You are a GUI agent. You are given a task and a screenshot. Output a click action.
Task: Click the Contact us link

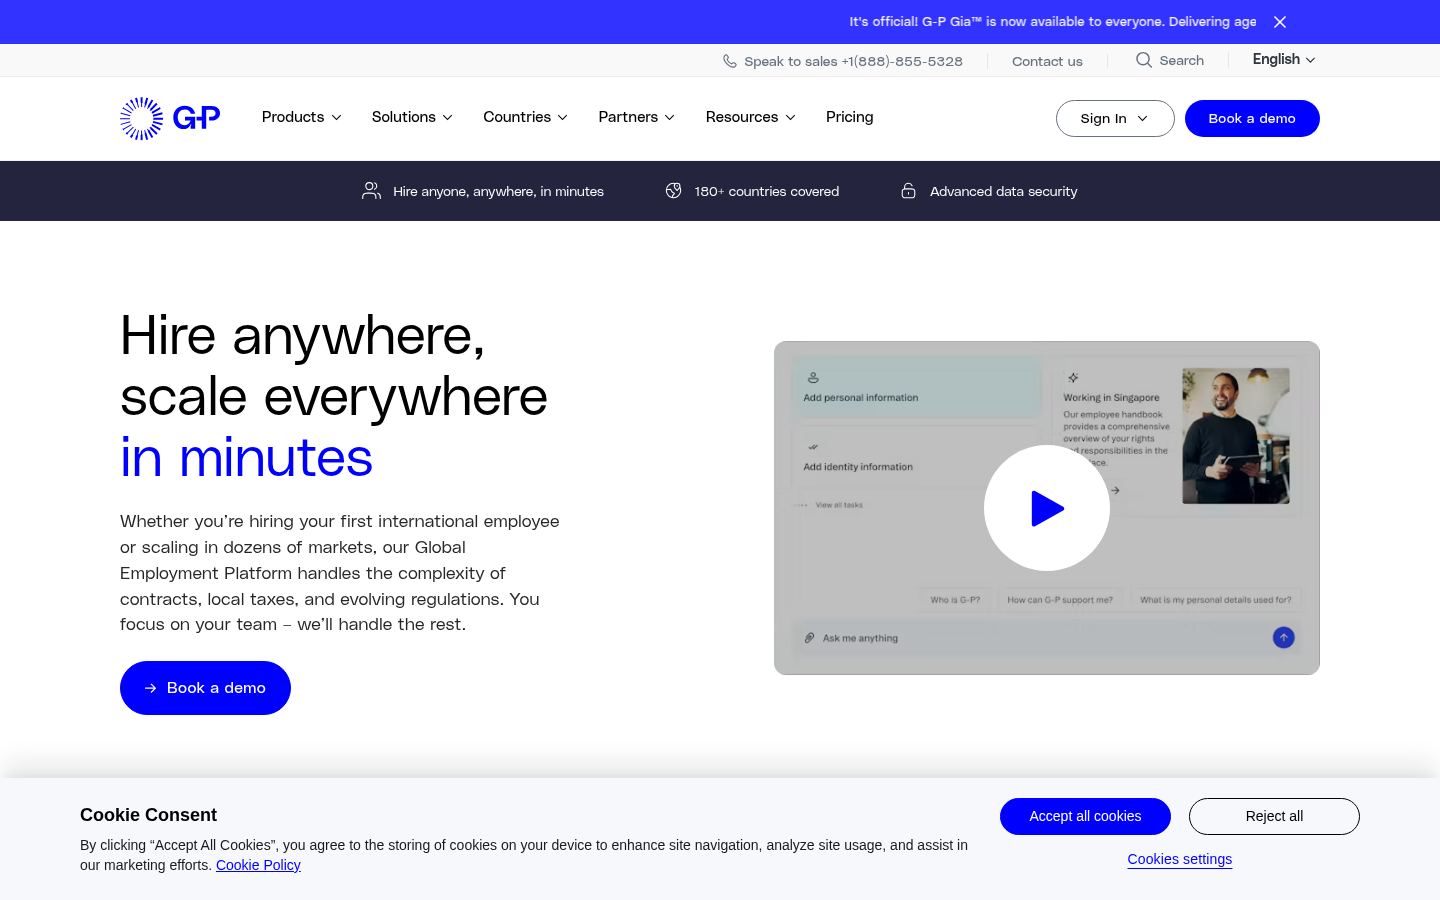tap(1047, 61)
